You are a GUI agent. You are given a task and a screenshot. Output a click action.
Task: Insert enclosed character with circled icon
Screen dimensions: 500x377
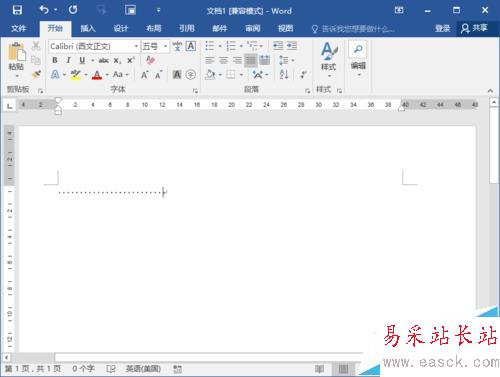coord(191,74)
